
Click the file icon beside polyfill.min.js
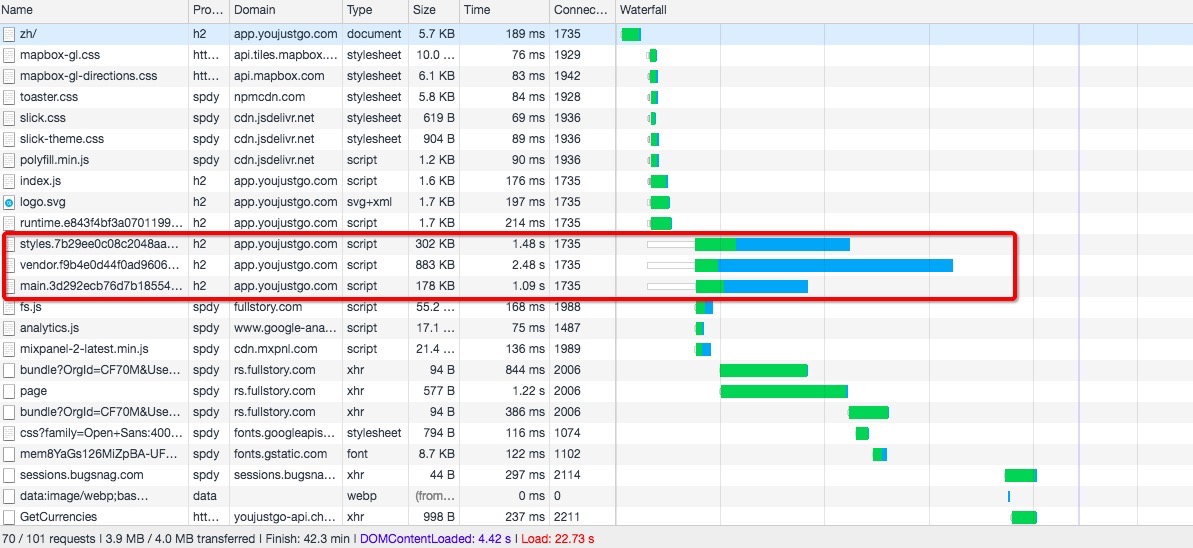coord(8,160)
